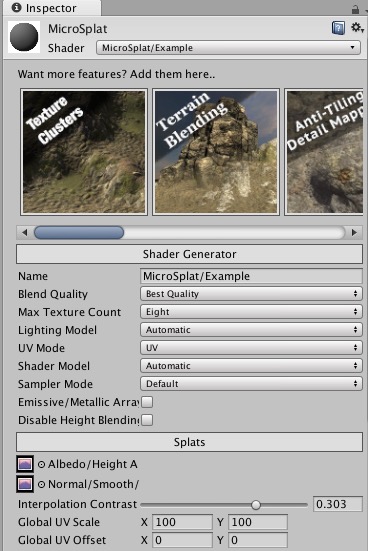Viewport: 368px width, 551px height.
Task: Open the Blend Quality dropdown
Action: [251, 294]
